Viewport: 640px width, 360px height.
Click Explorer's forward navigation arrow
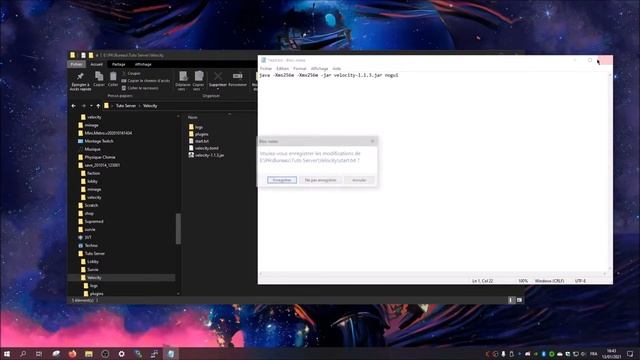point(83,106)
